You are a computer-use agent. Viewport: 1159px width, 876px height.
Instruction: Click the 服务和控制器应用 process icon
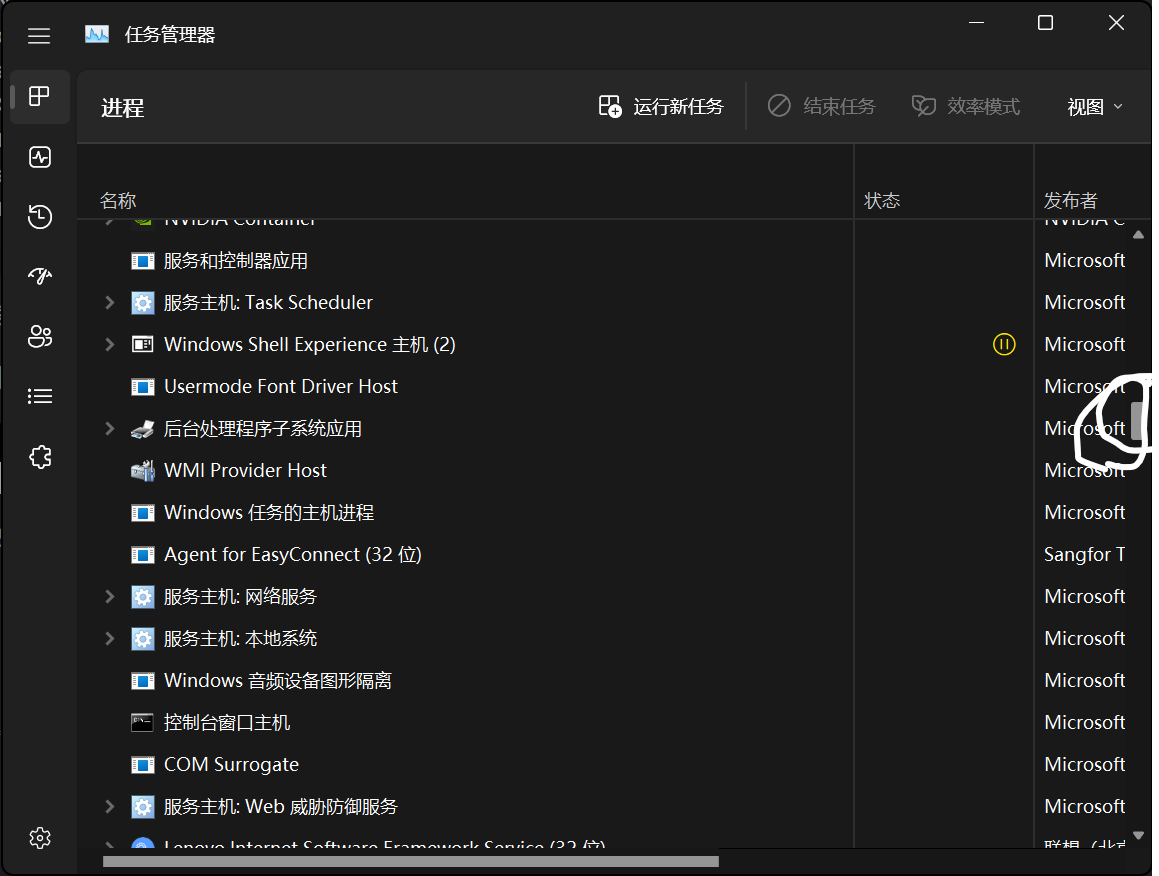[143, 261]
